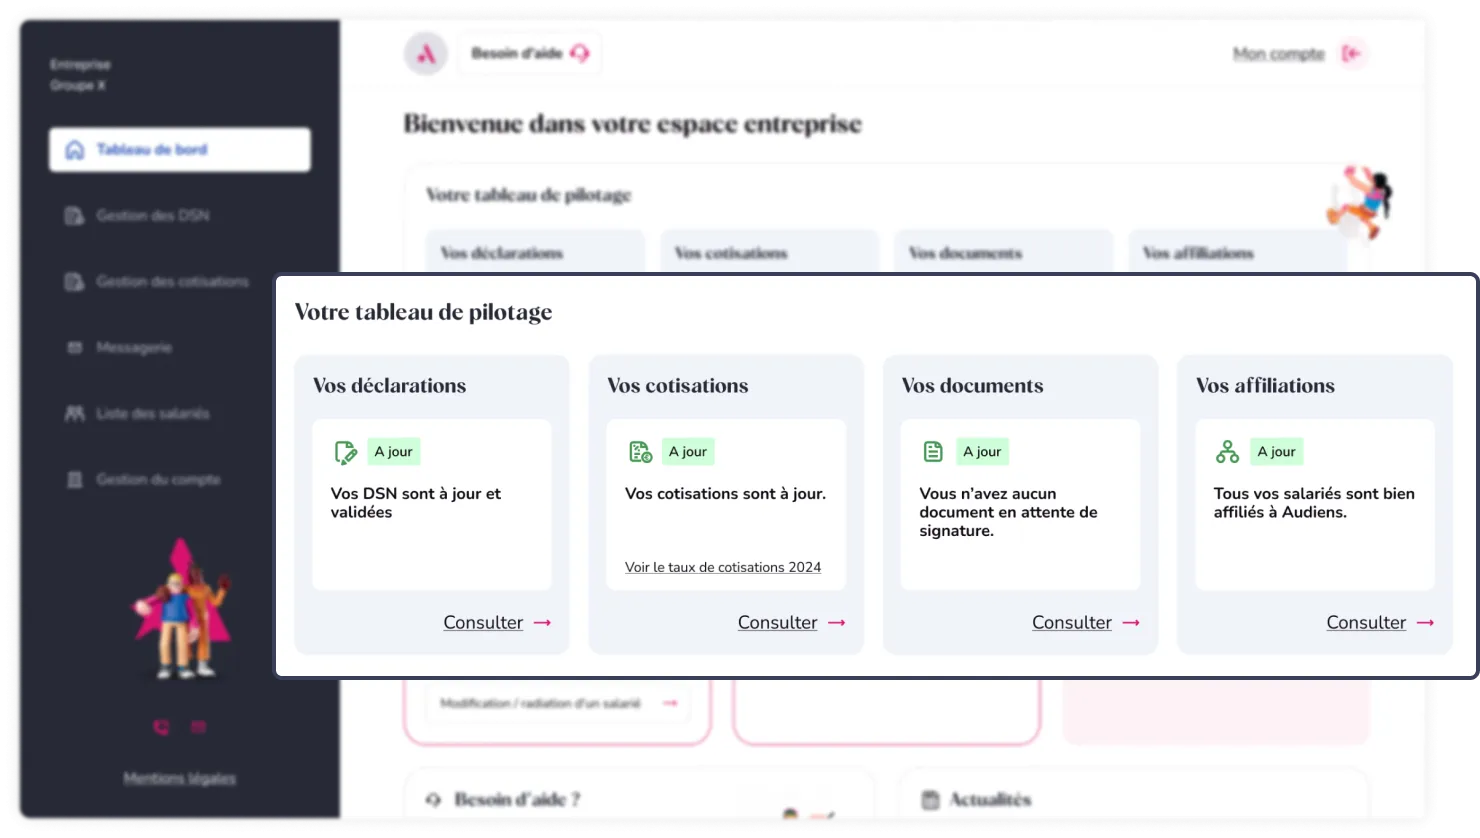Viewport: 1480px width, 838px height.
Task: Open Tableau de bord in sidebar
Action: pyautogui.click(x=179, y=150)
